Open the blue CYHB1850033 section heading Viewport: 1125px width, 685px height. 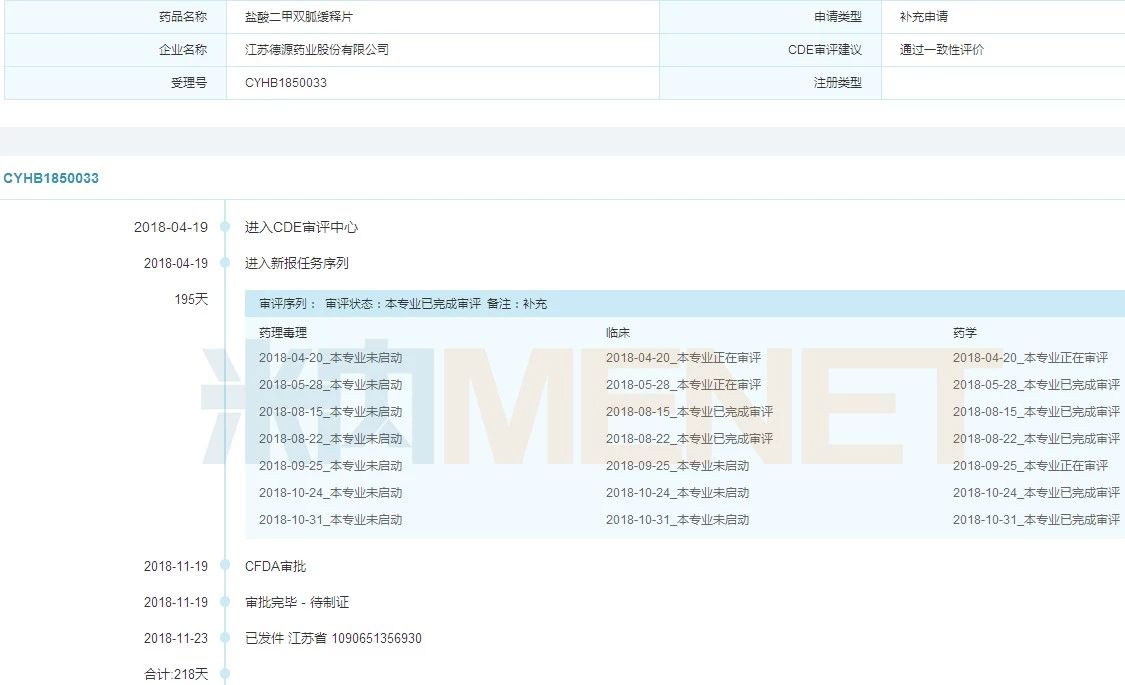point(51,178)
